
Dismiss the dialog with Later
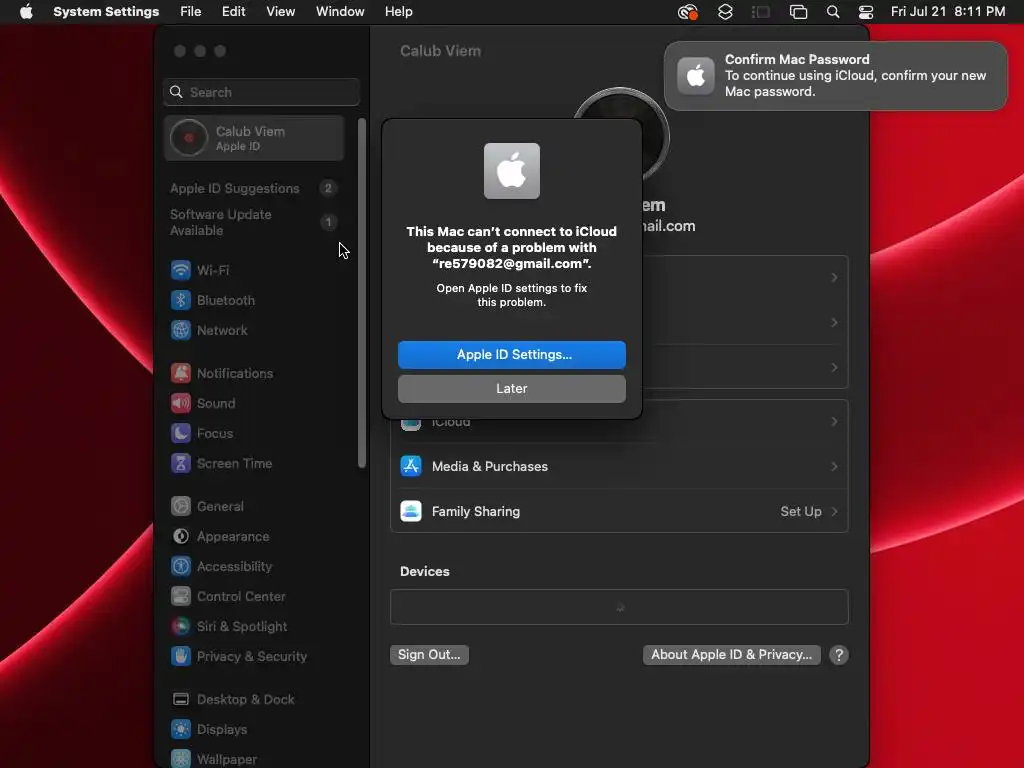511,389
